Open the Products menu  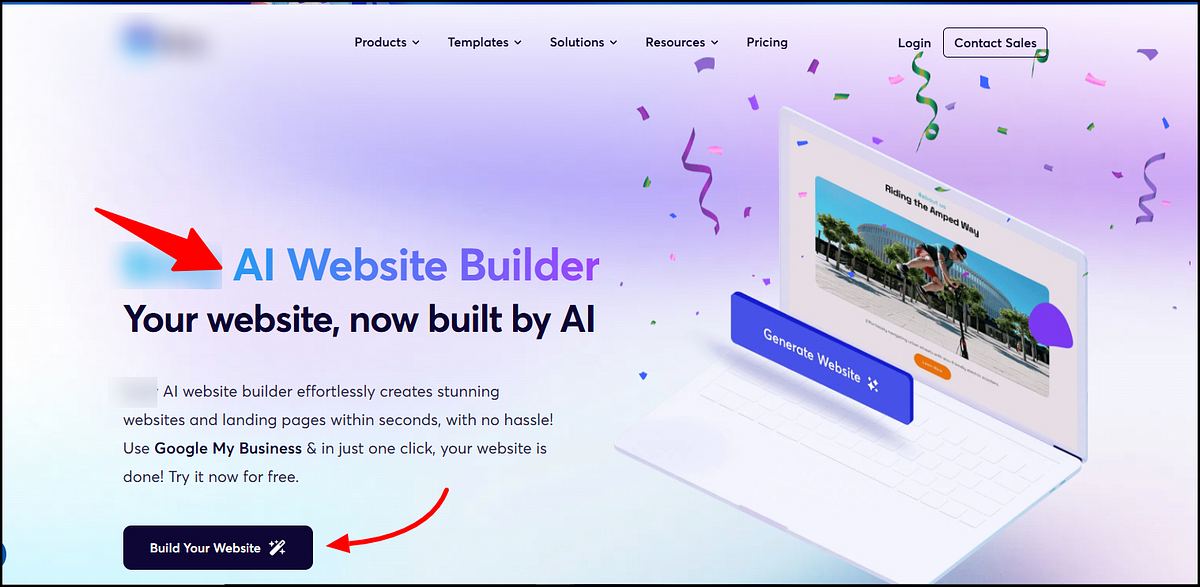[x=387, y=42]
